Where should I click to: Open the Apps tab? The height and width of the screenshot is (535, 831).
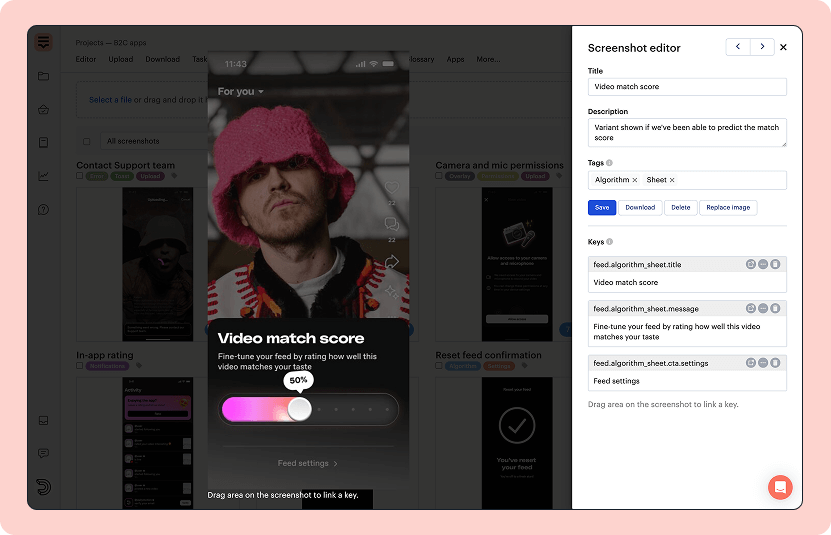pyautogui.click(x=455, y=59)
